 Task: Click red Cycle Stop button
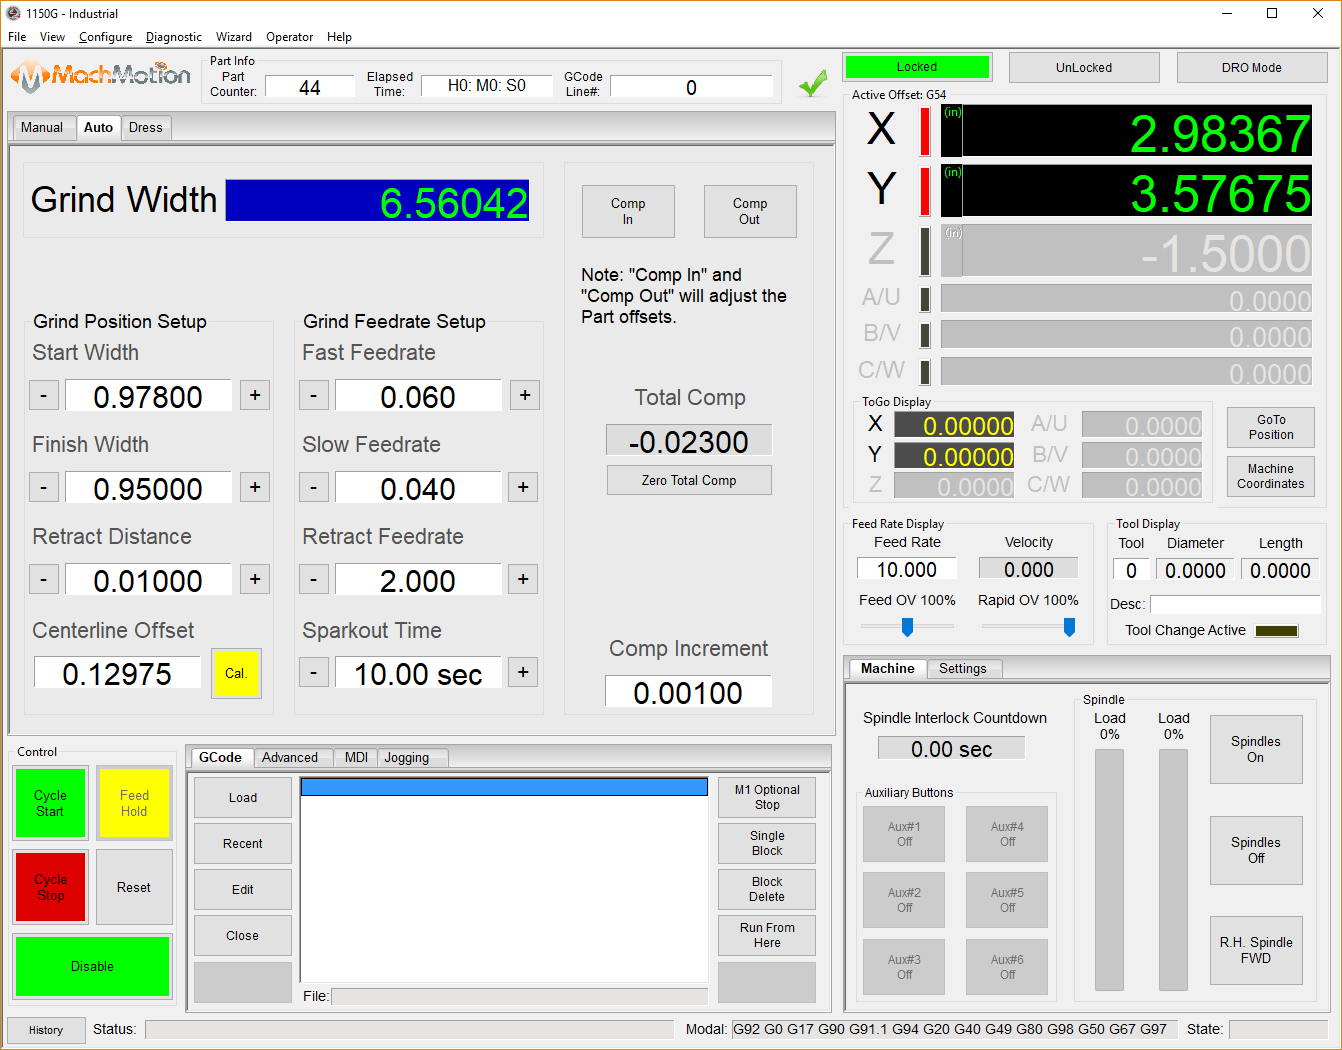point(50,887)
